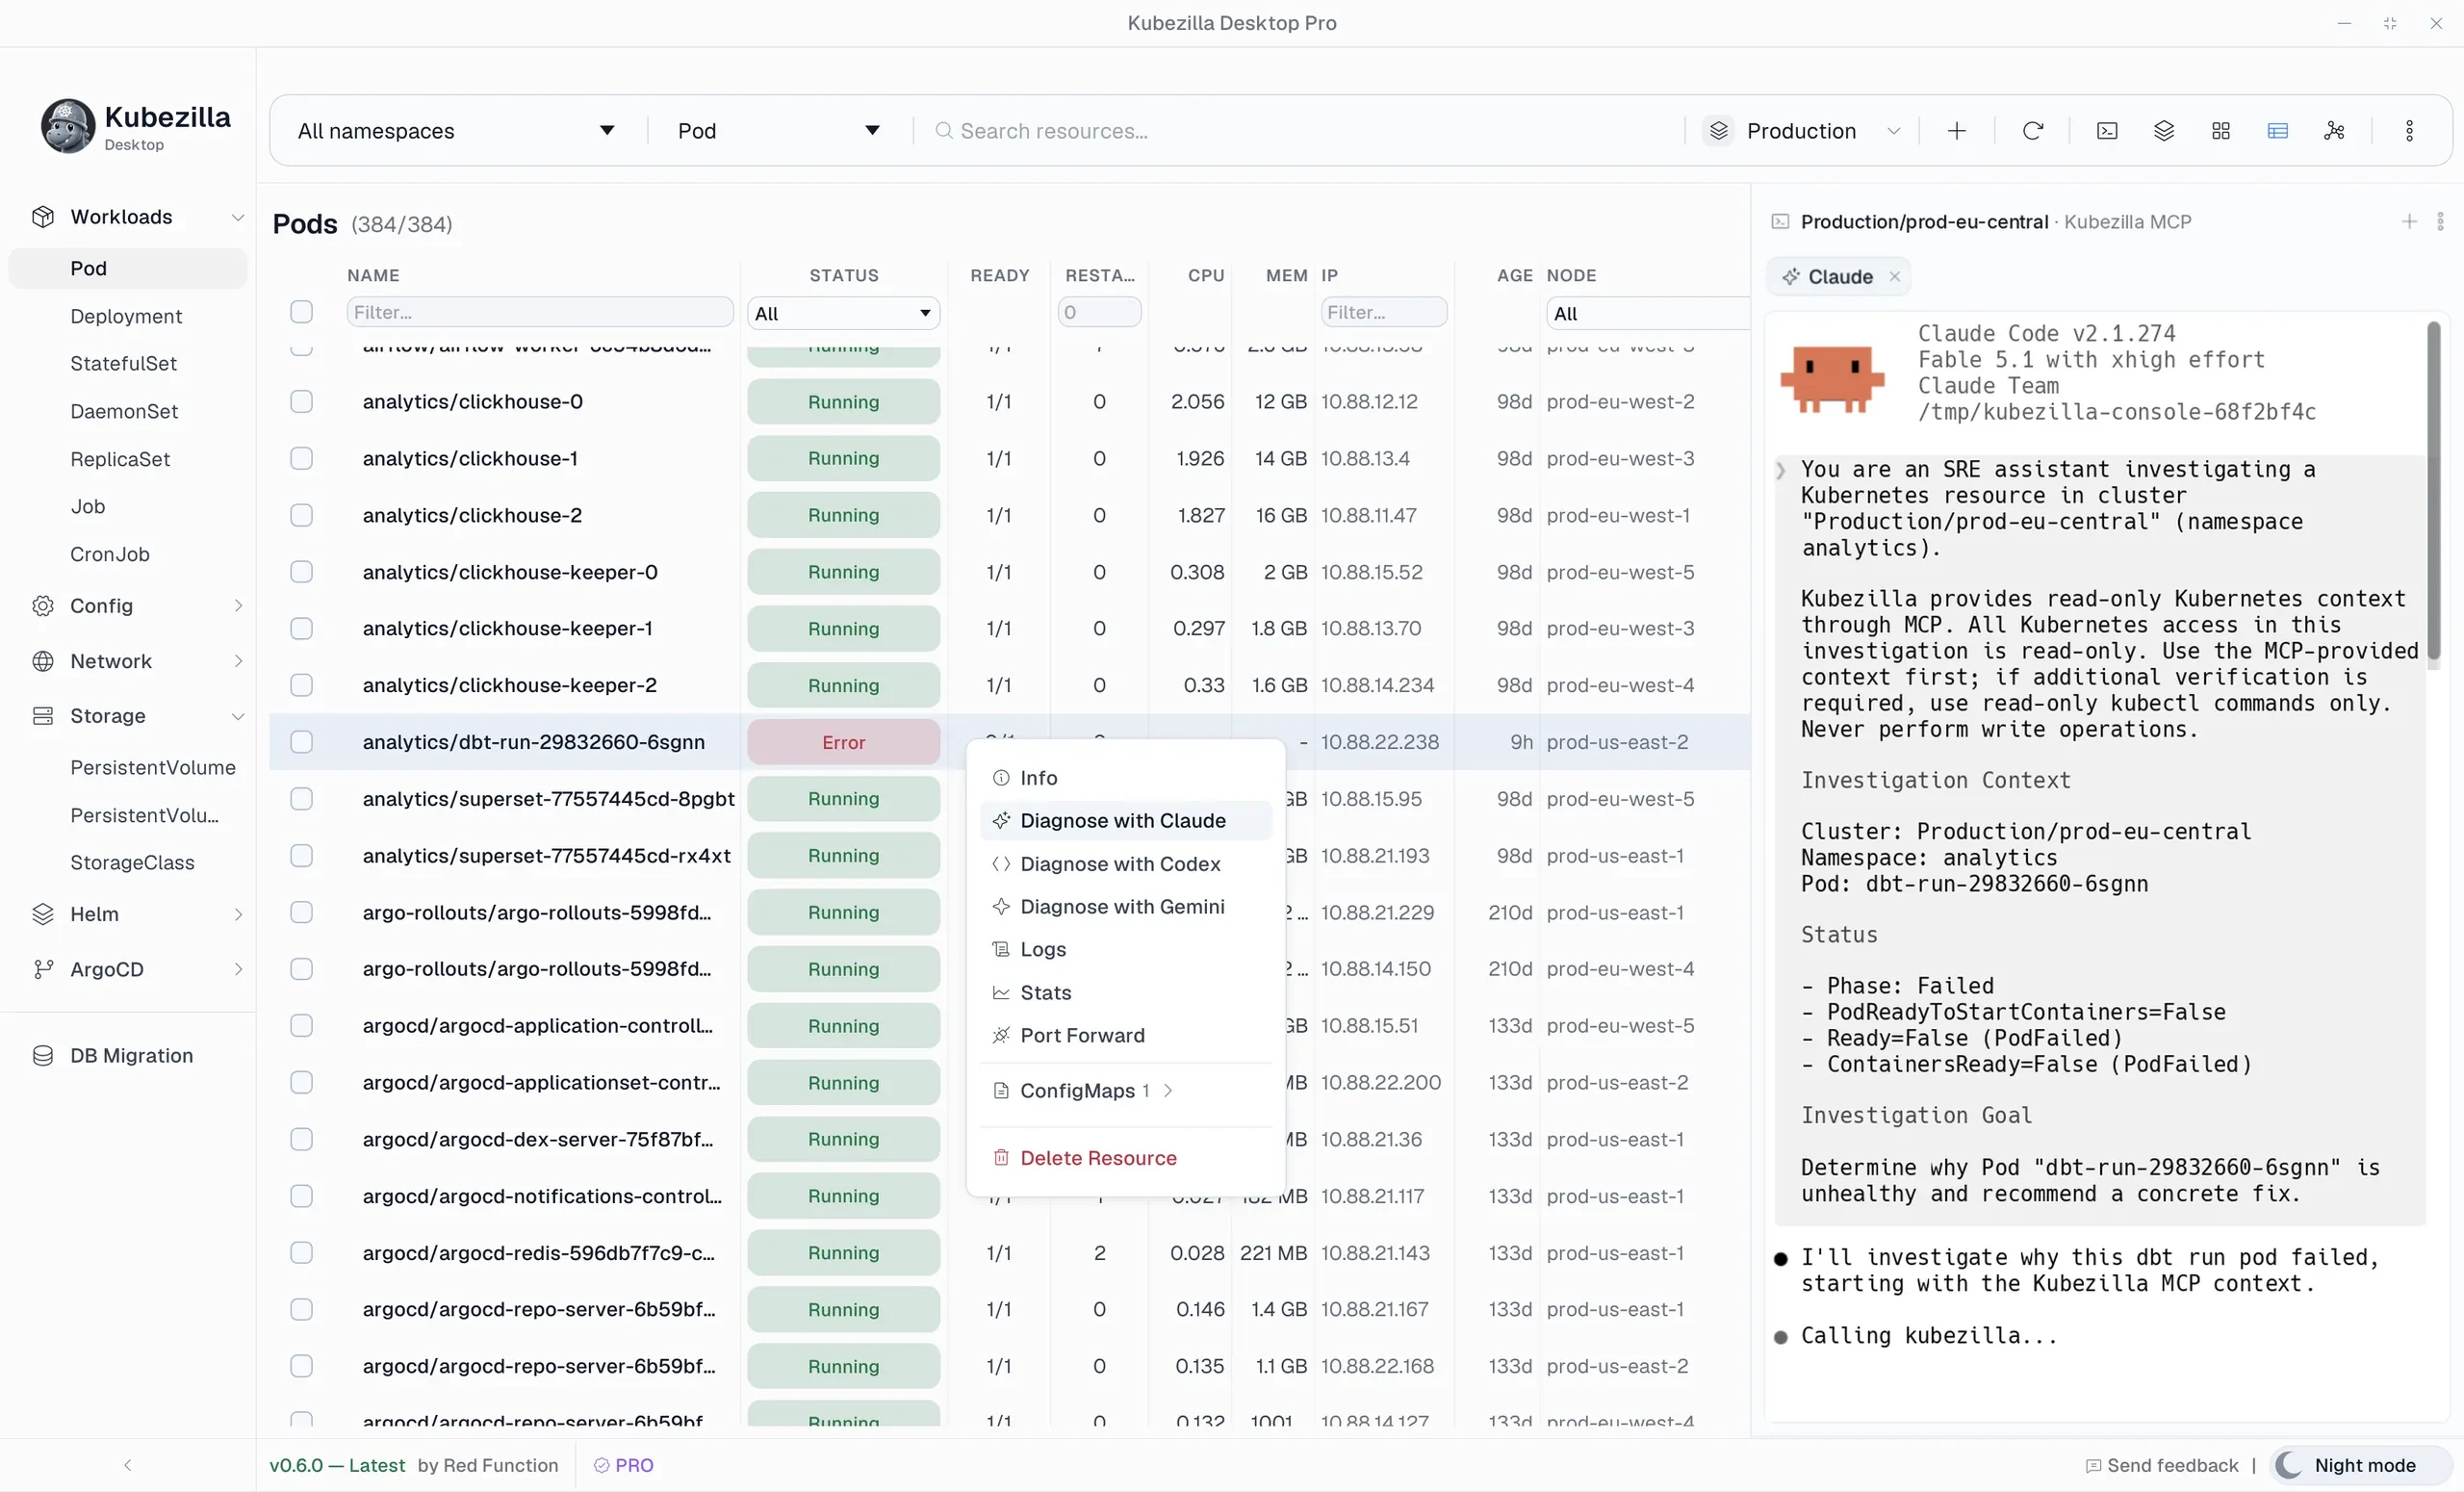Select checkbox for analytics/dbt-run-29832660-6sgnn
Screen dimensions: 2464x1492
tap(301, 742)
